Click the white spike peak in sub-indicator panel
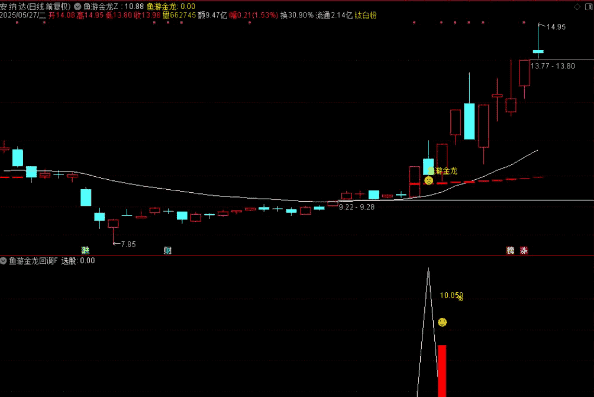594x397 pixels. (428, 270)
